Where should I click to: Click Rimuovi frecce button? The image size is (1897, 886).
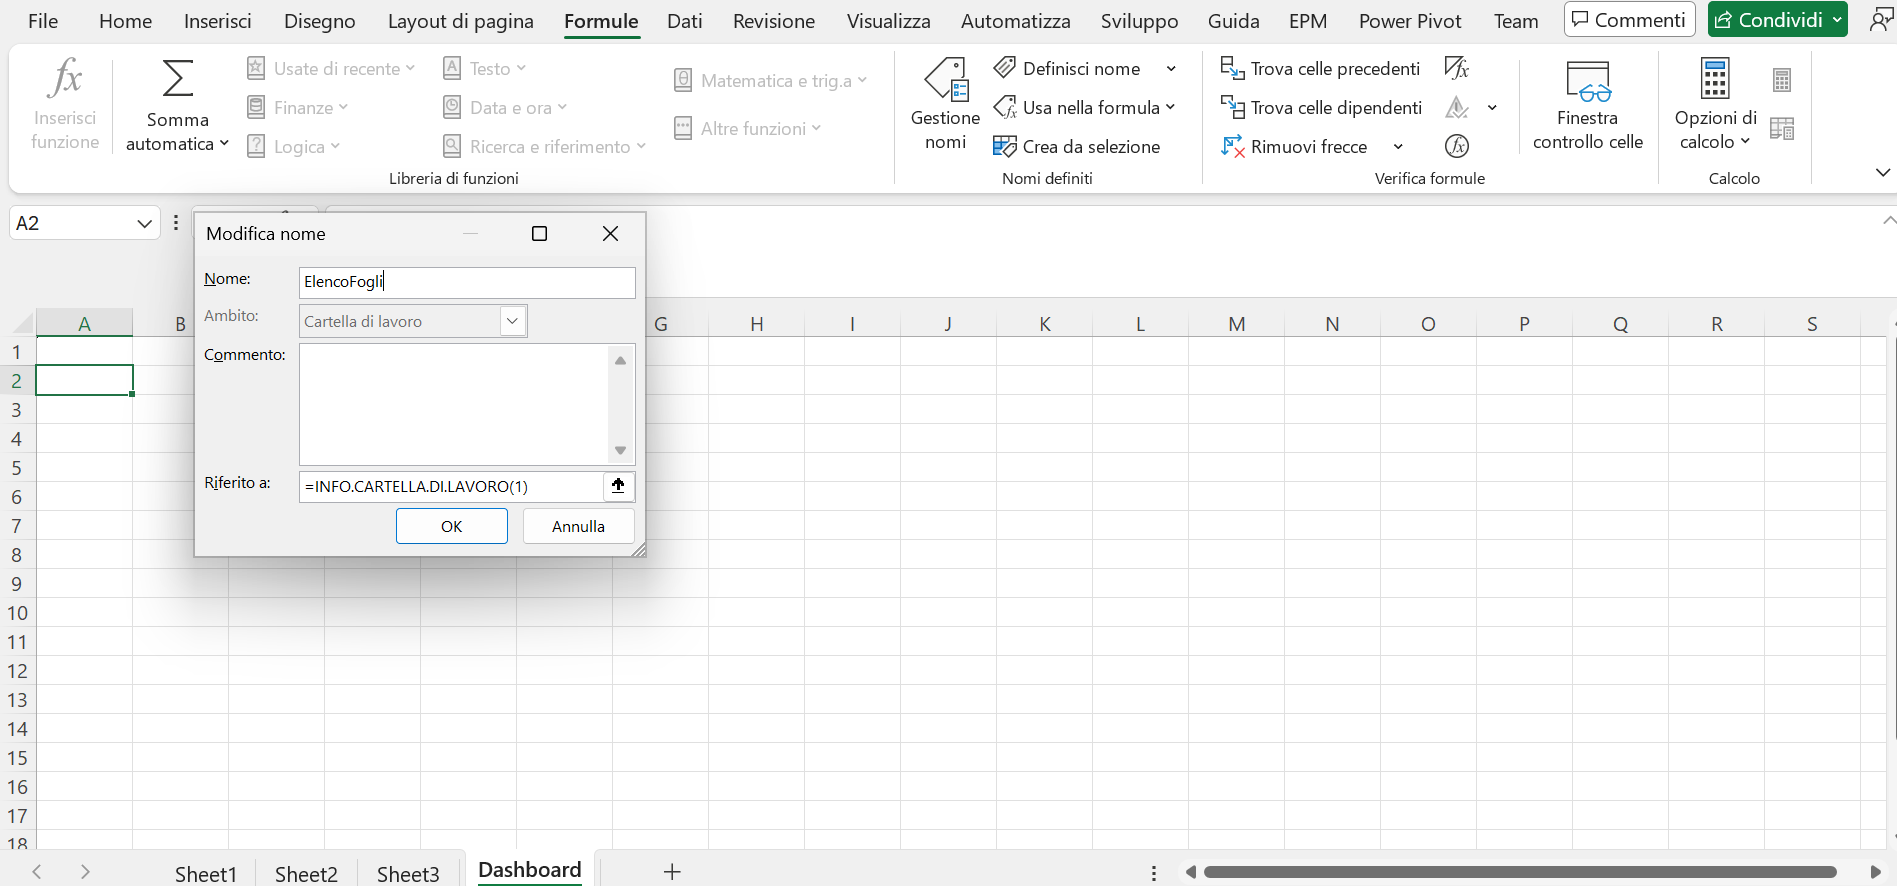tap(1294, 146)
